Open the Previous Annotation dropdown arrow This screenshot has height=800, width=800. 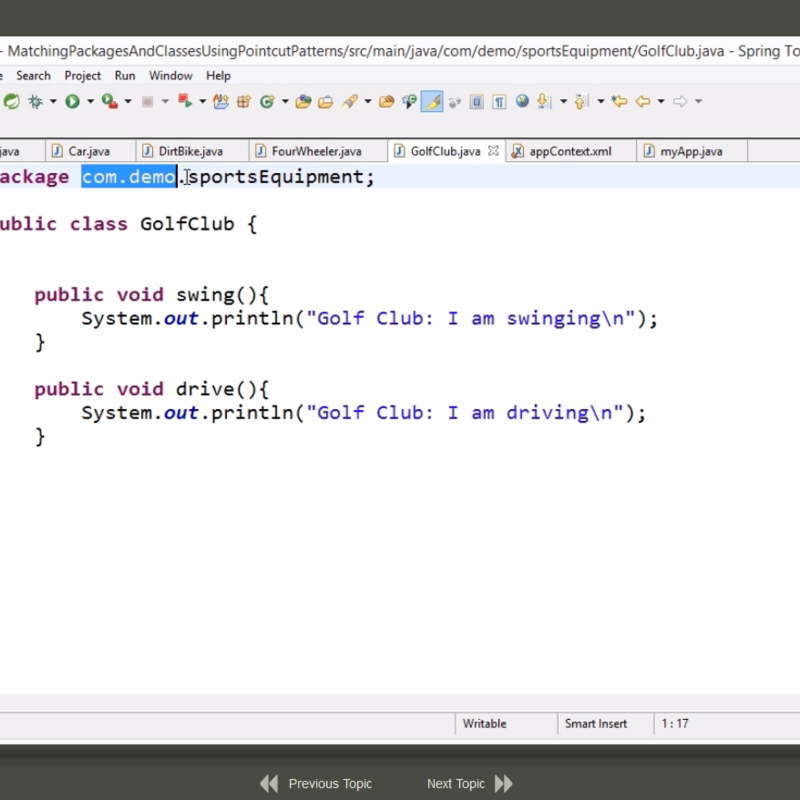(x=601, y=102)
